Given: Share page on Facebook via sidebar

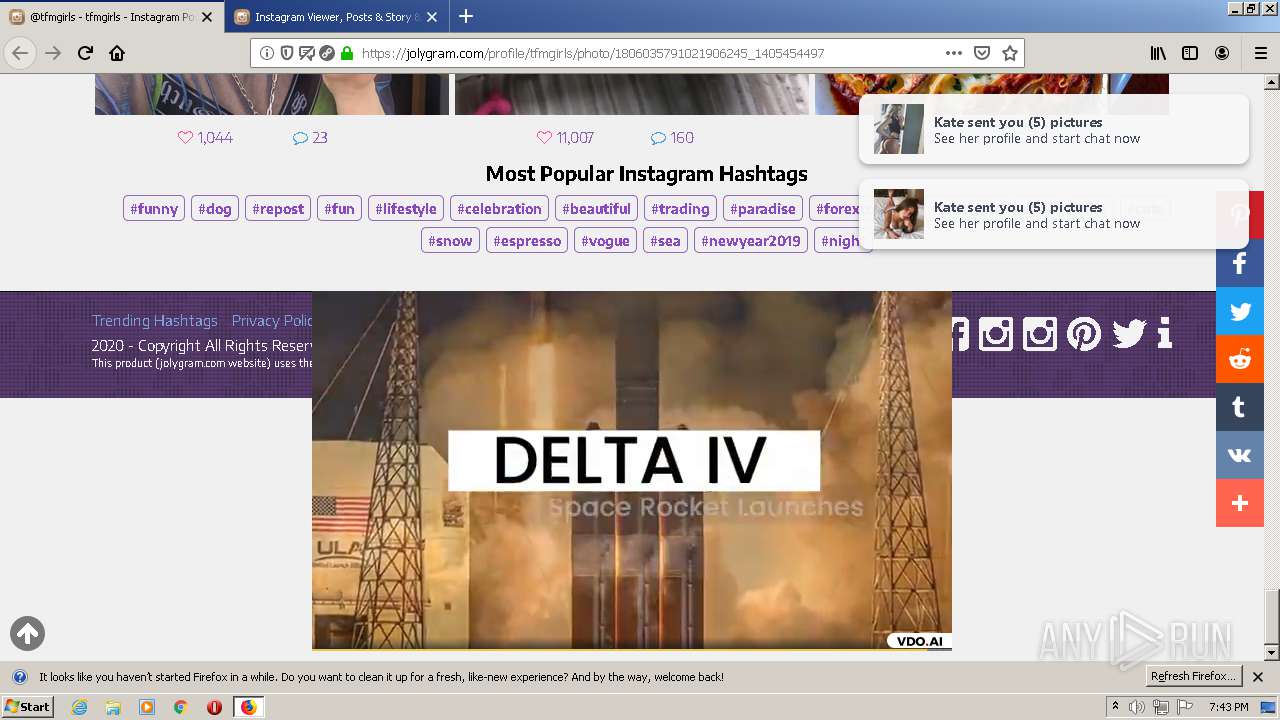Looking at the screenshot, I should tap(1240, 263).
